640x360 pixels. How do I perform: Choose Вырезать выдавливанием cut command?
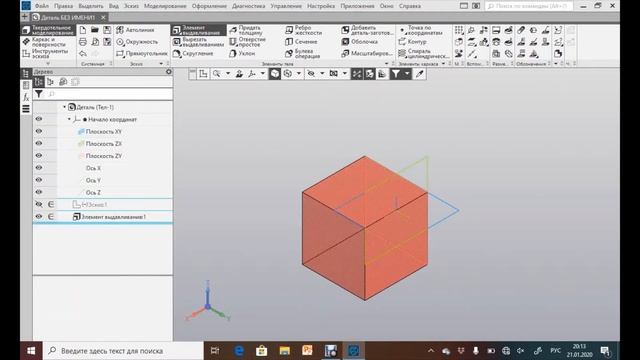pos(198,42)
